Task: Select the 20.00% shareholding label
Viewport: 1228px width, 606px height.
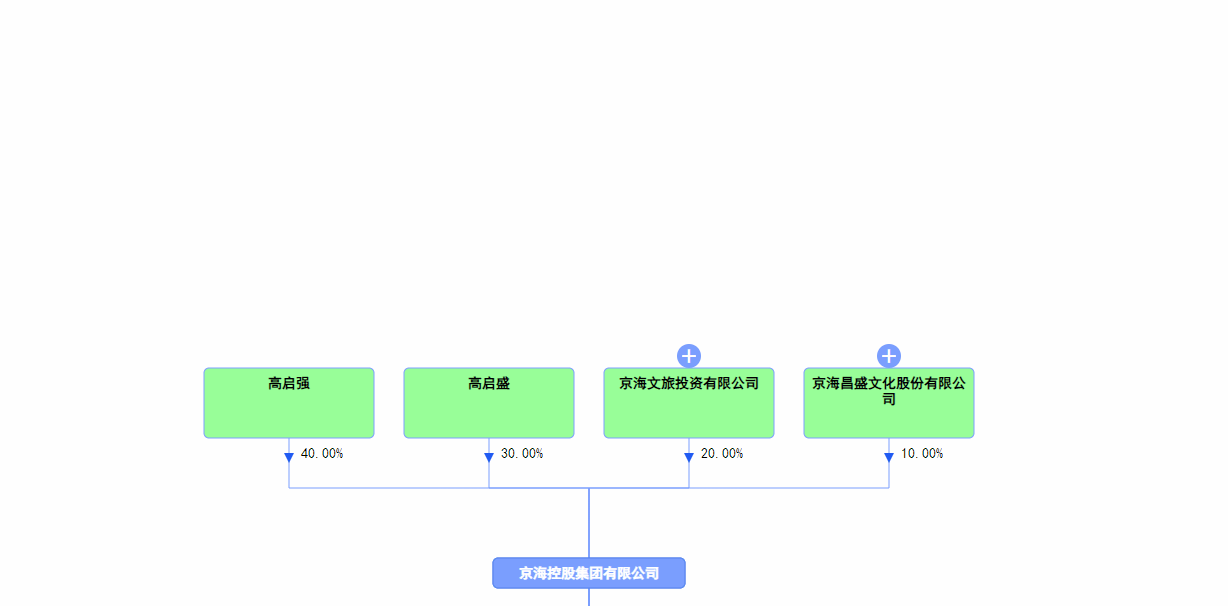Action: [x=722, y=453]
